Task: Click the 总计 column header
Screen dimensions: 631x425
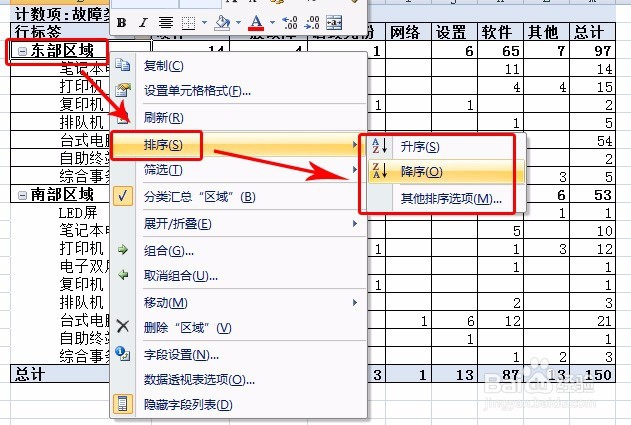Action: click(590, 32)
